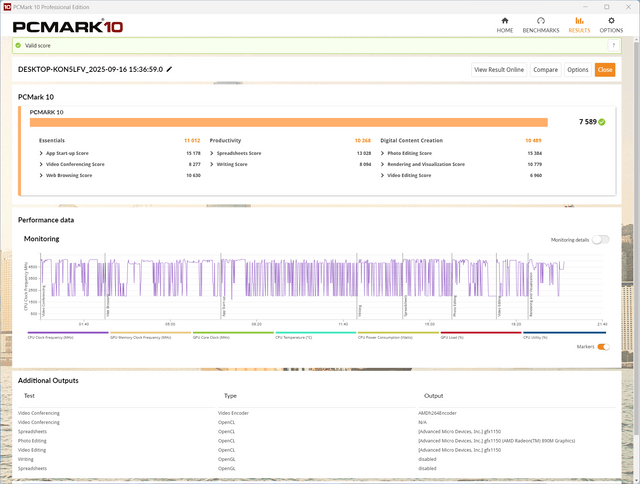Image resolution: width=640 pixels, height=484 pixels.
Task: Click the Essentials score 11 012
Action: tap(192, 140)
